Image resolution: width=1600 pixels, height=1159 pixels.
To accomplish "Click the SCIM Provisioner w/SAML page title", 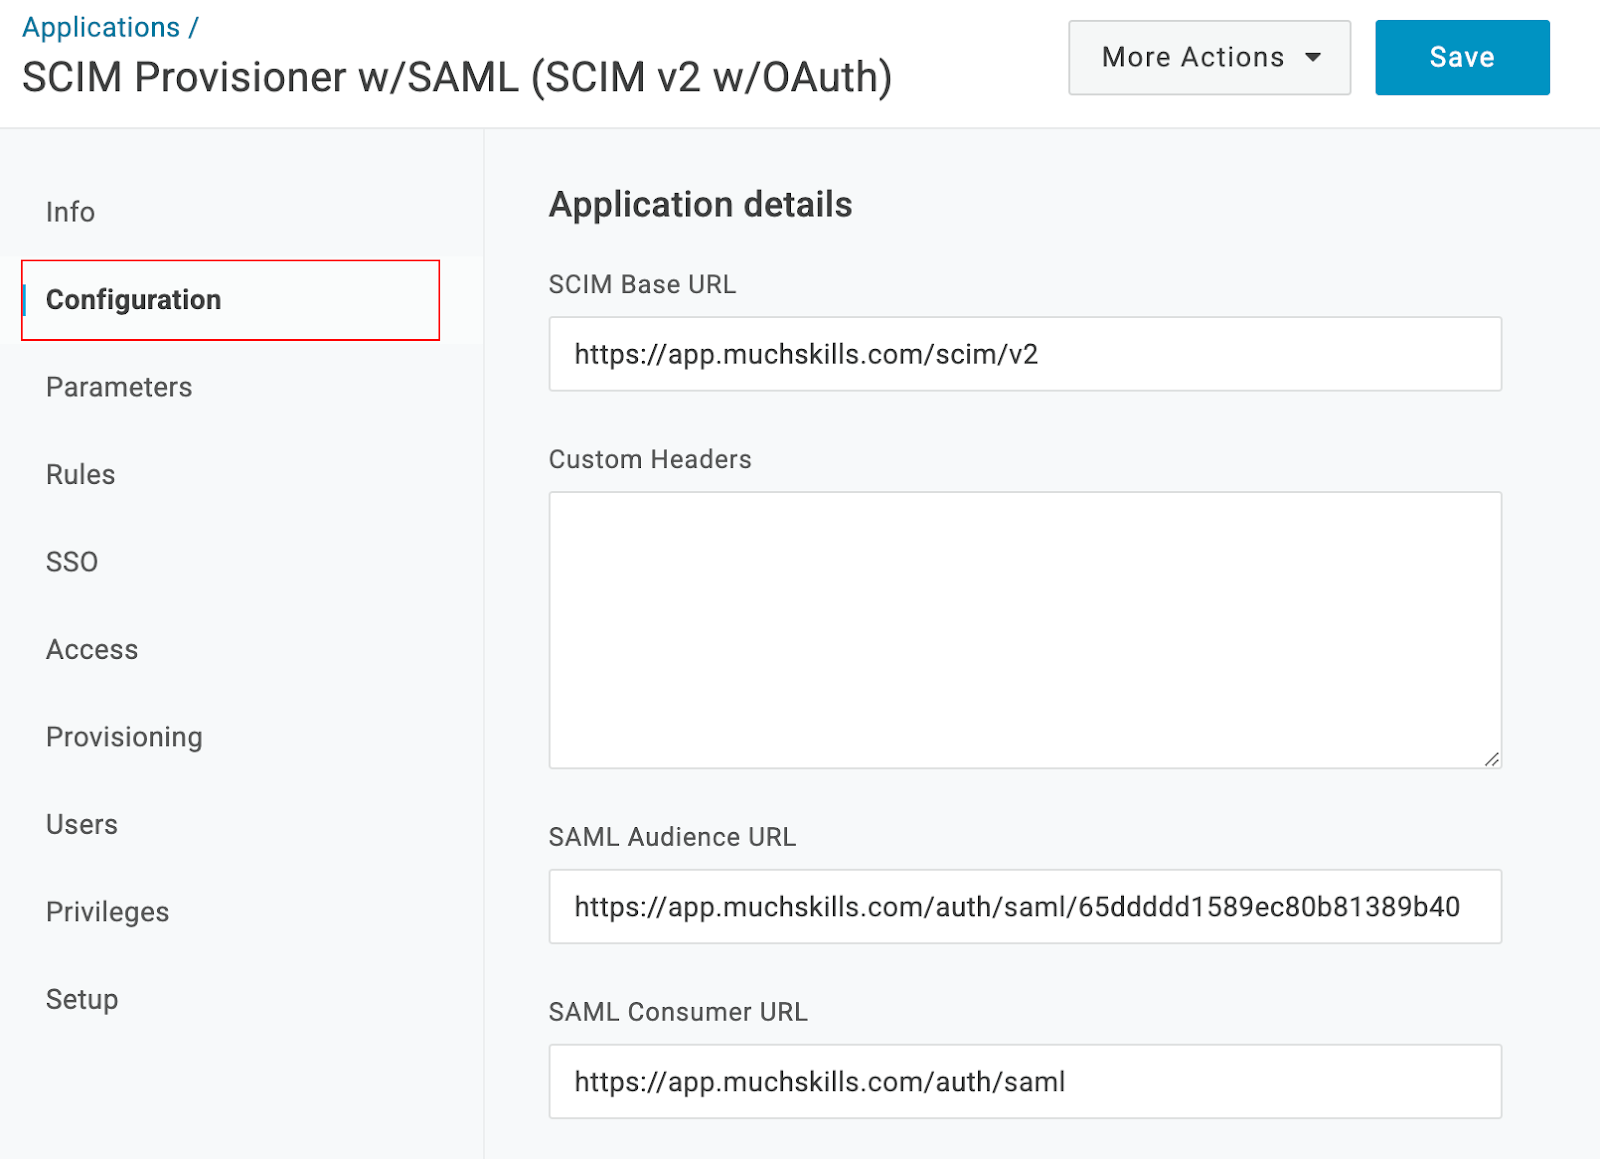I will click(457, 78).
